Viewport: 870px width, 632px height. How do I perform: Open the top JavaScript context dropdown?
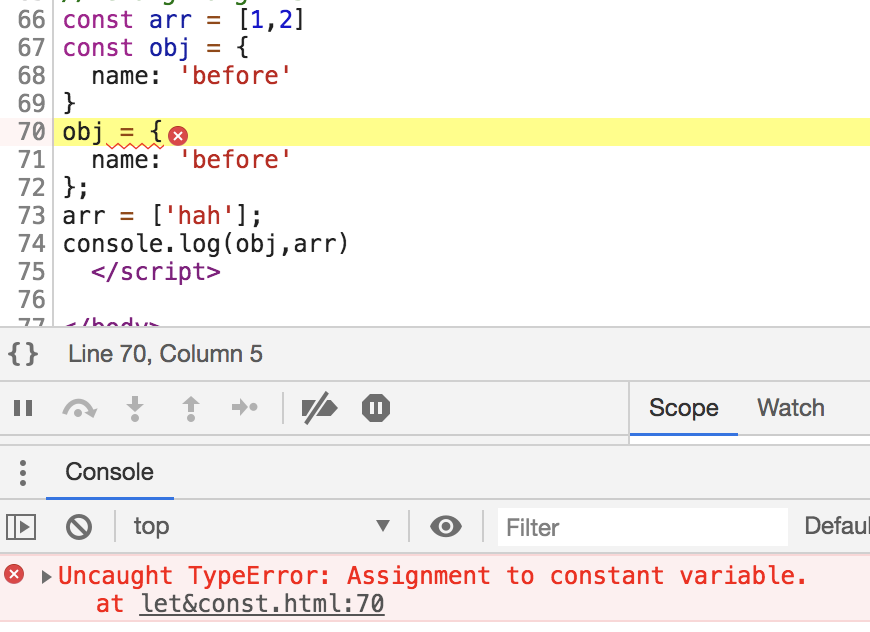[x=260, y=527]
